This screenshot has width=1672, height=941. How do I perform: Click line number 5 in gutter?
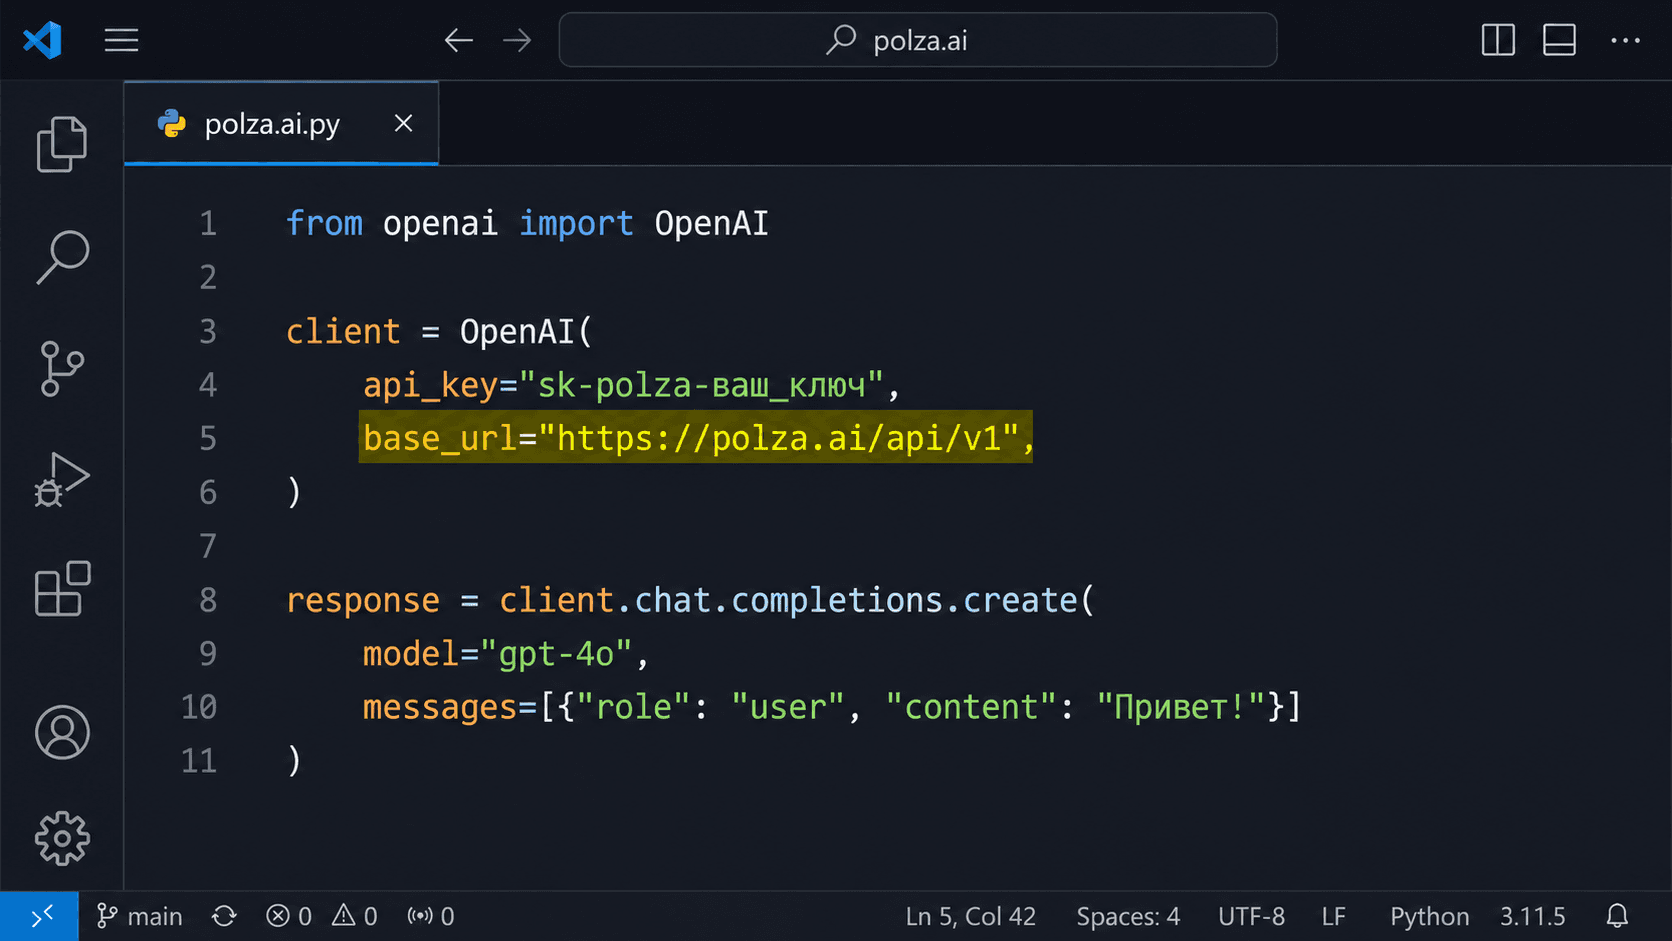click(x=208, y=438)
